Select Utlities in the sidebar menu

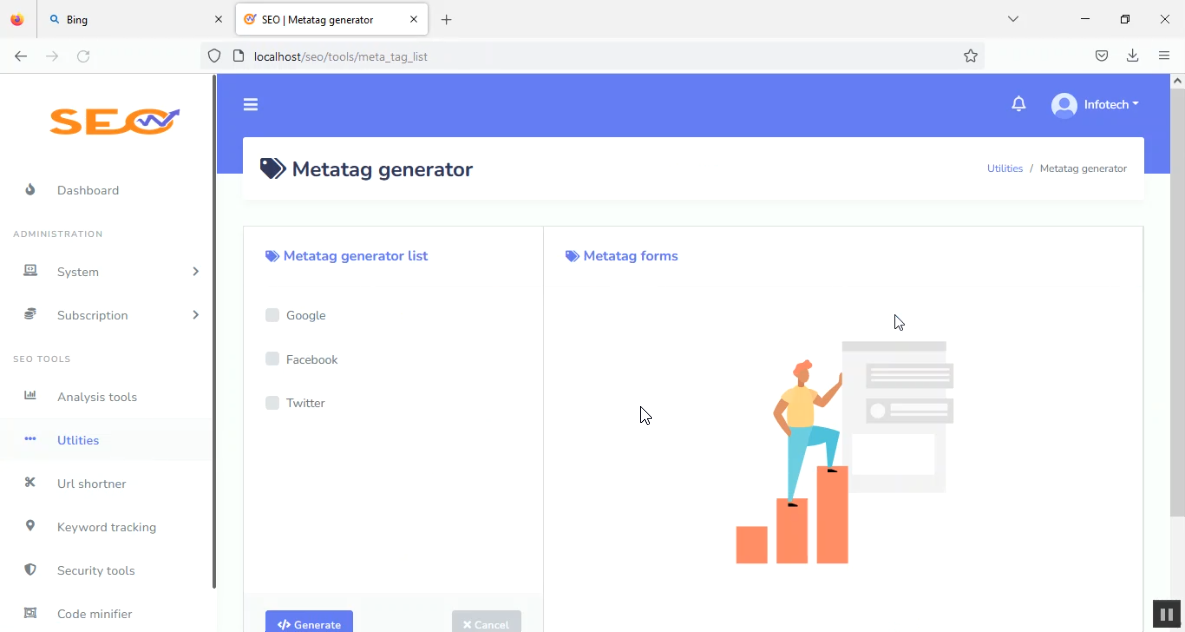point(78,440)
